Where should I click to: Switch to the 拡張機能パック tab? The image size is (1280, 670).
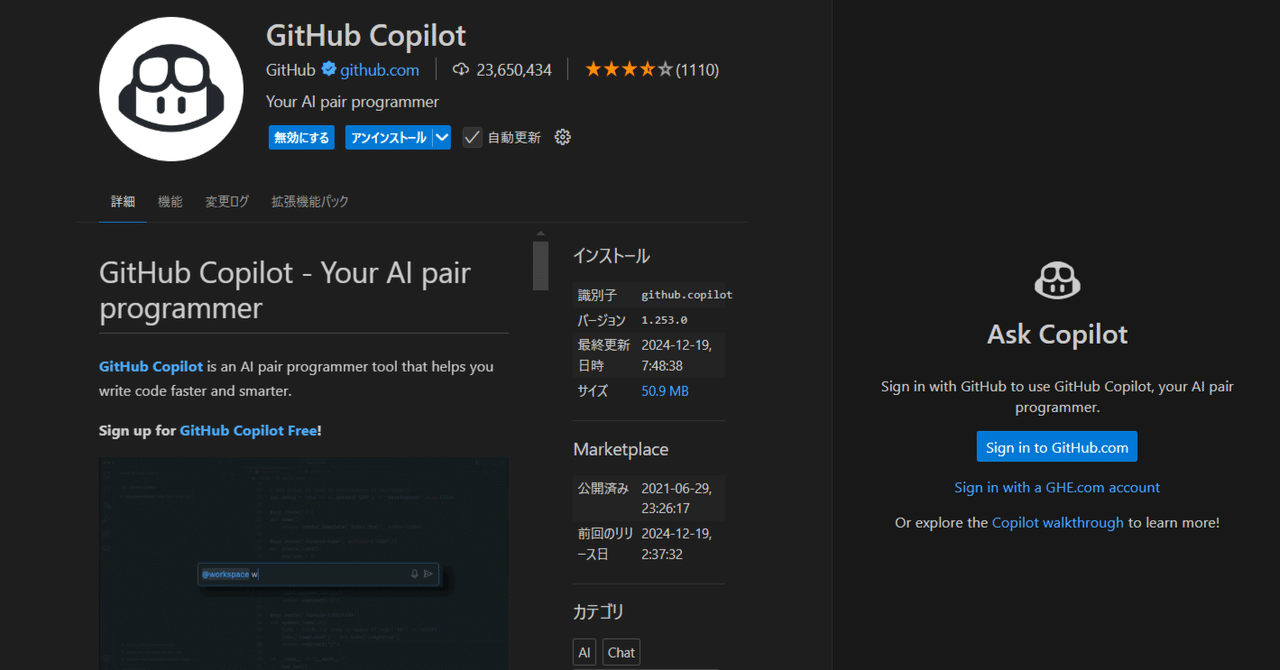pyautogui.click(x=307, y=201)
